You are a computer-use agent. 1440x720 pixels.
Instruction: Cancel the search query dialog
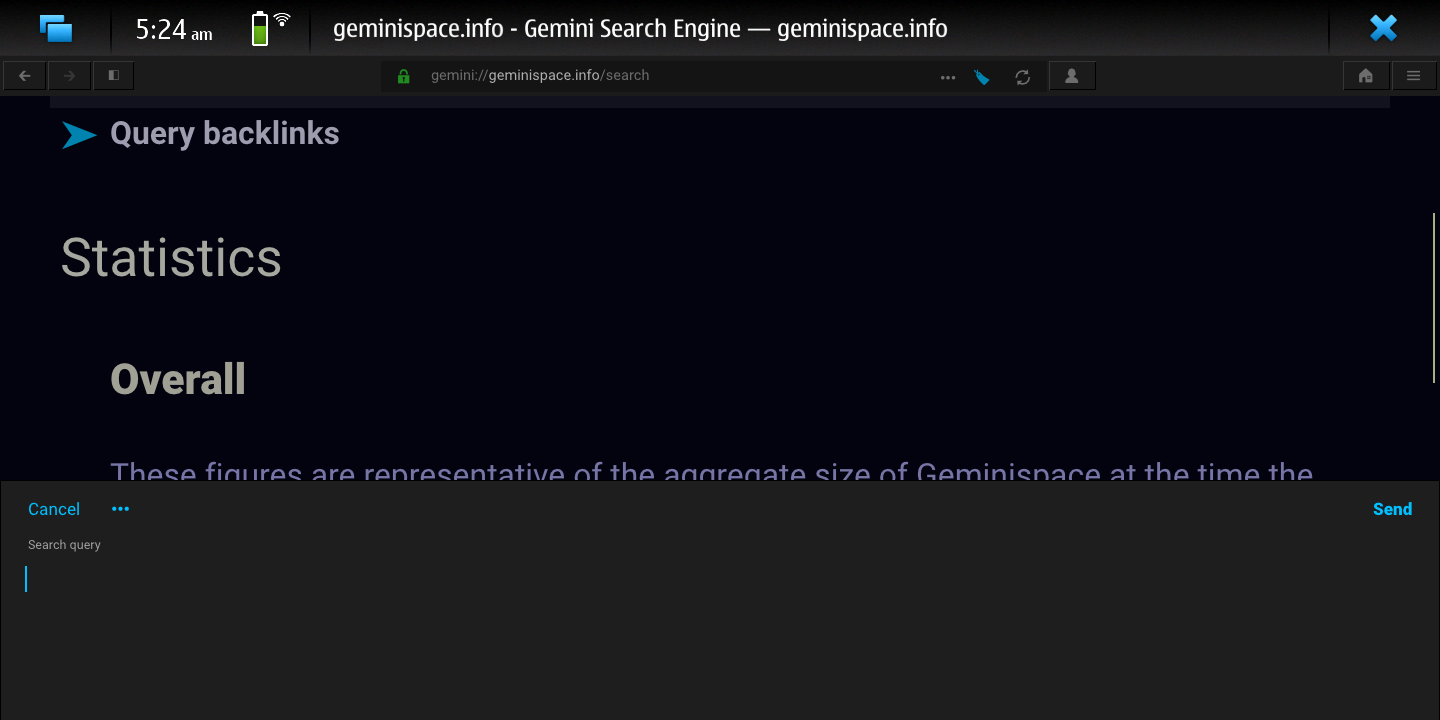tap(54, 509)
